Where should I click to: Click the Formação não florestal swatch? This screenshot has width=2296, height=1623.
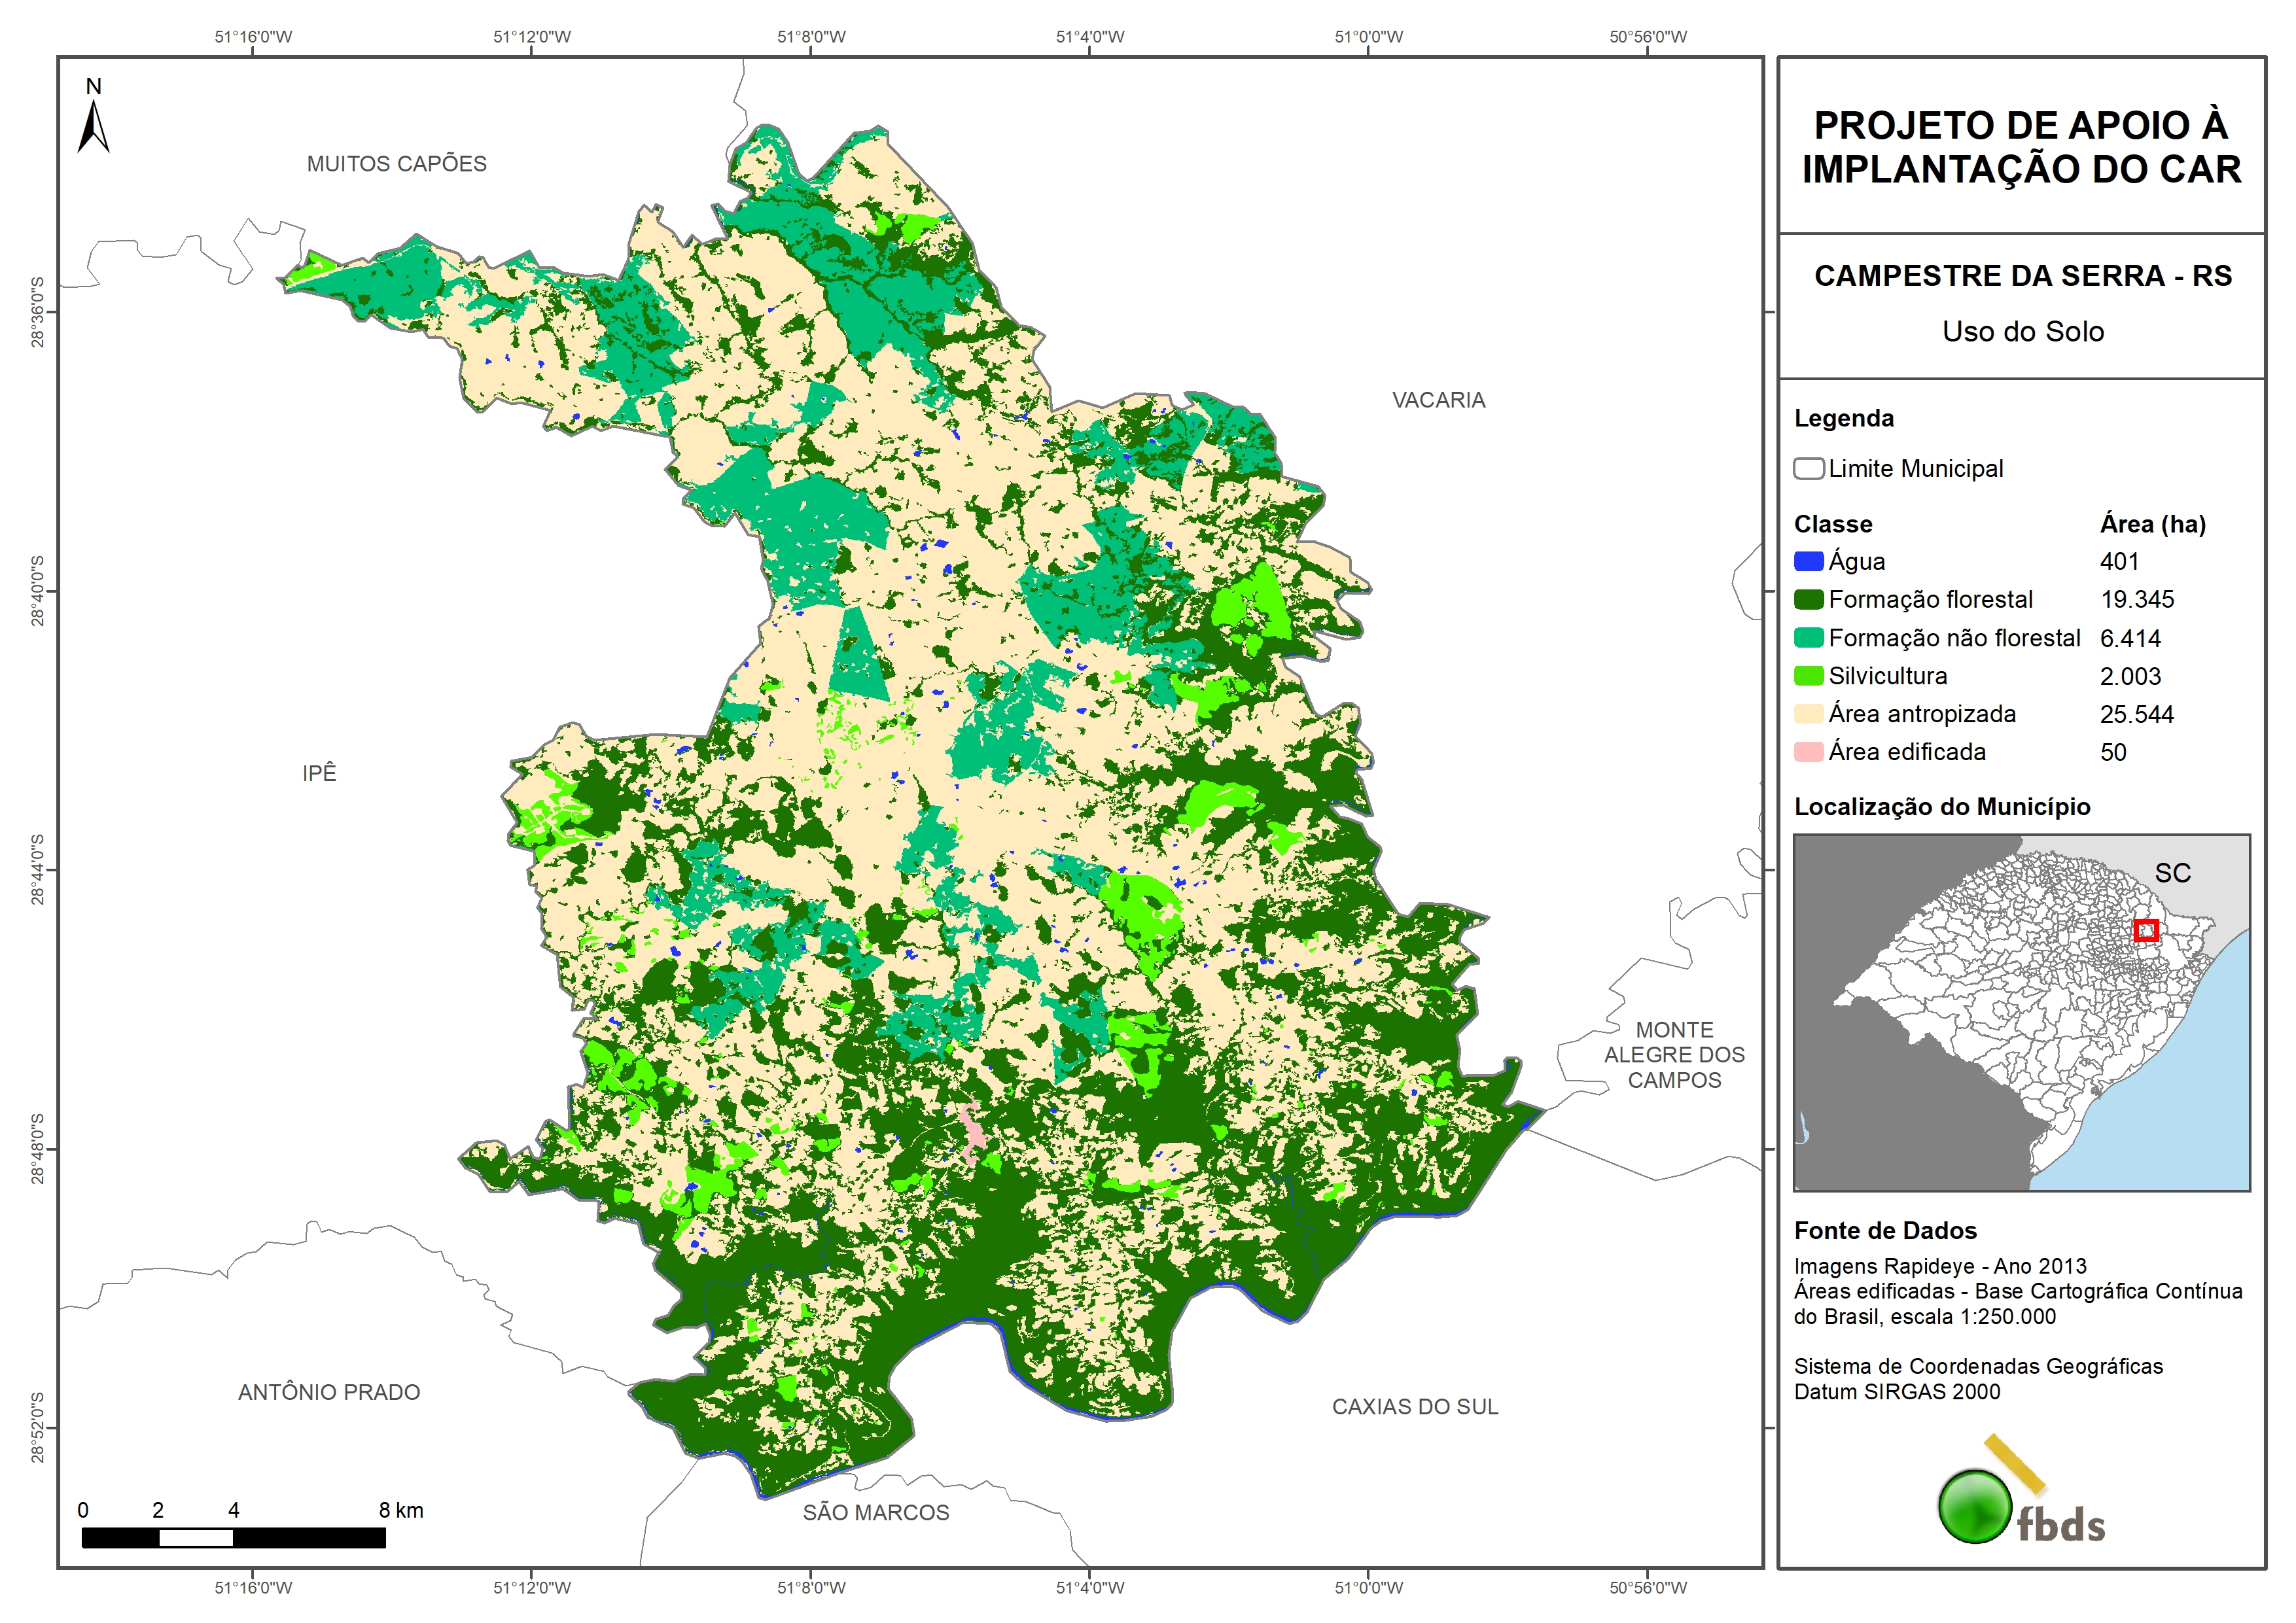[x=1808, y=638]
